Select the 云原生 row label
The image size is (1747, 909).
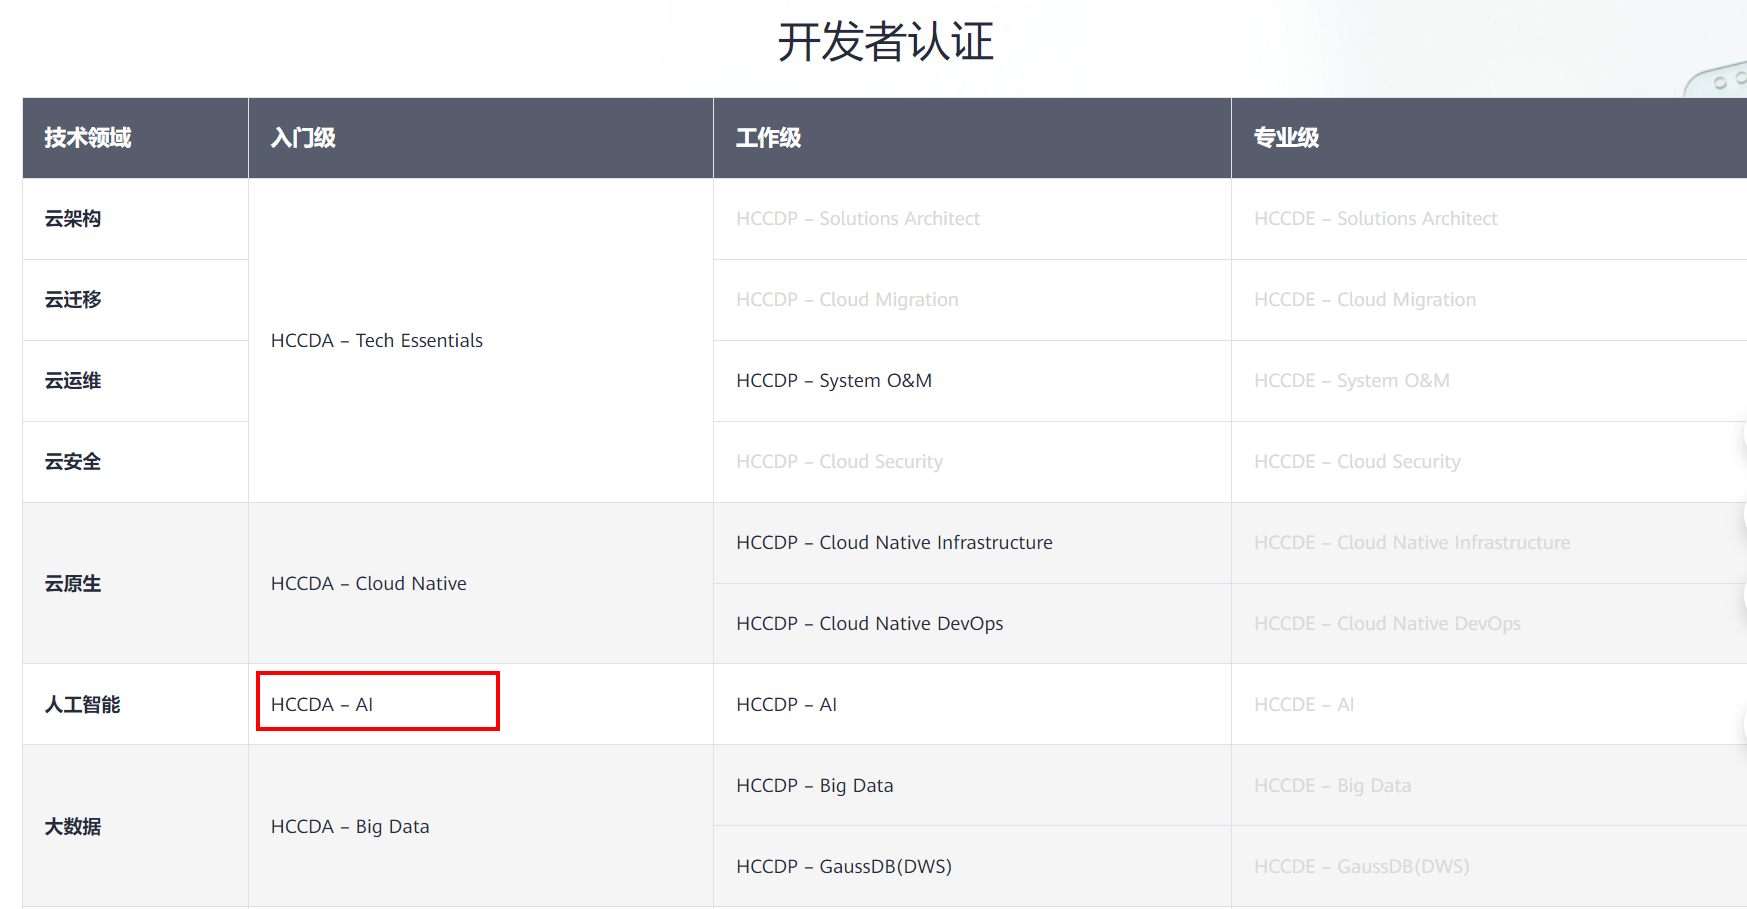point(73,584)
